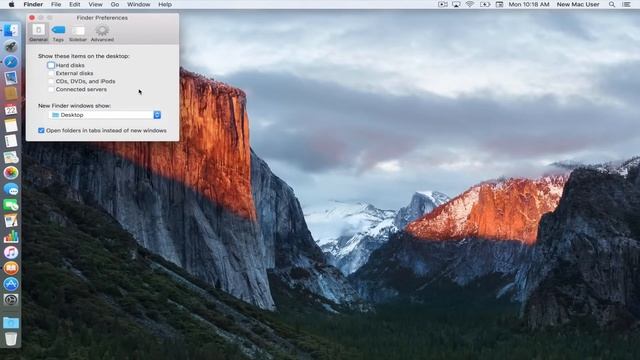Open New Finder windows show dropdown
Viewport: 640px width, 360px height.
point(105,115)
